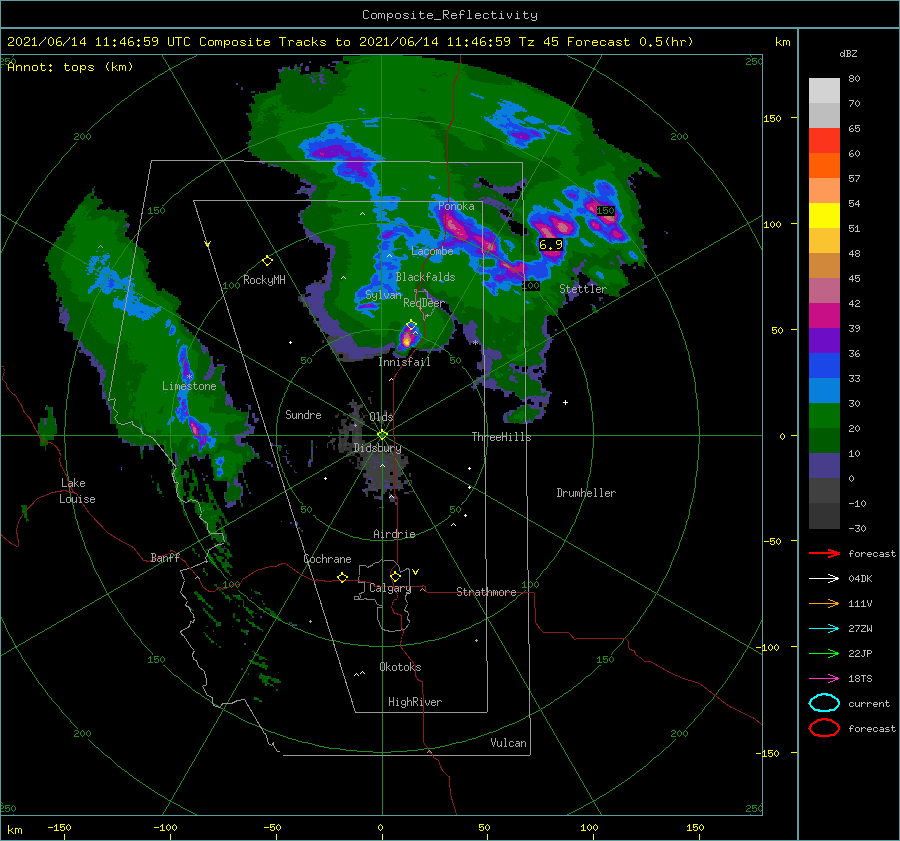
Task: Select the Cochrane label
Action: point(327,559)
